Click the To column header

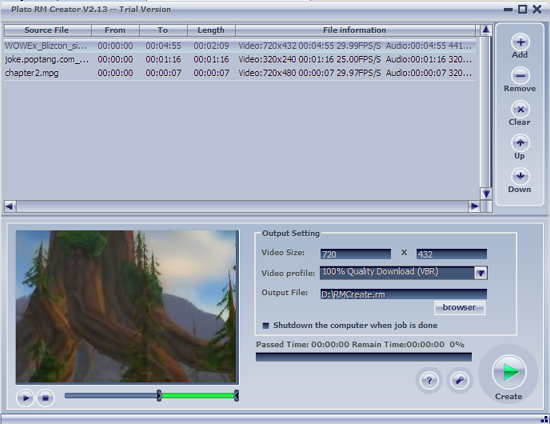click(163, 30)
